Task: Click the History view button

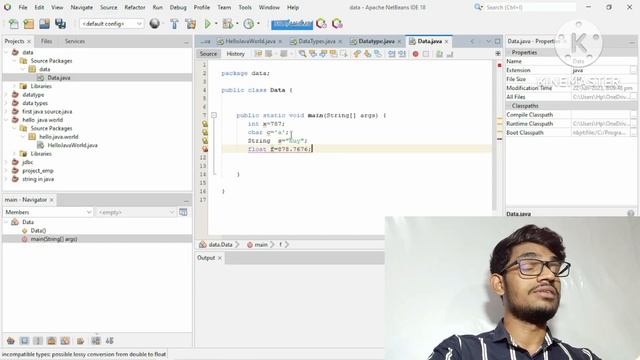Action: click(x=236, y=54)
